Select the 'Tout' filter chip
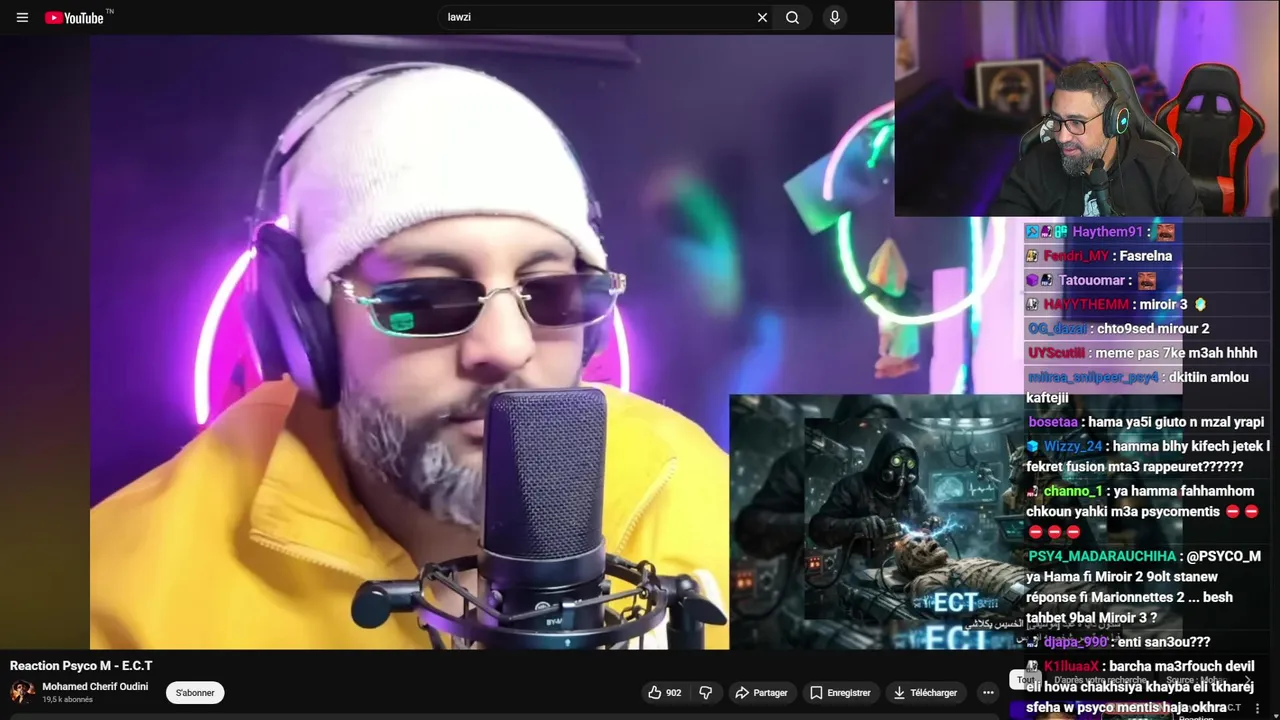The width and height of the screenshot is (1280, 720). click(x=1026, y=680)
